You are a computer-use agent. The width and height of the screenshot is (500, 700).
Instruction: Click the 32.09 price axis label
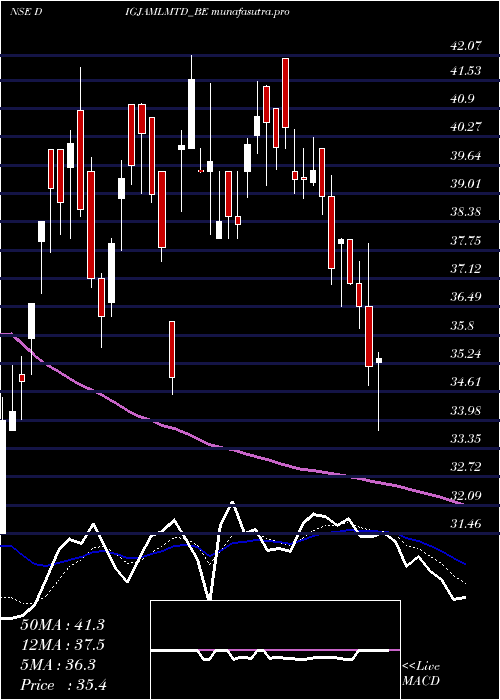coord(467,496)
